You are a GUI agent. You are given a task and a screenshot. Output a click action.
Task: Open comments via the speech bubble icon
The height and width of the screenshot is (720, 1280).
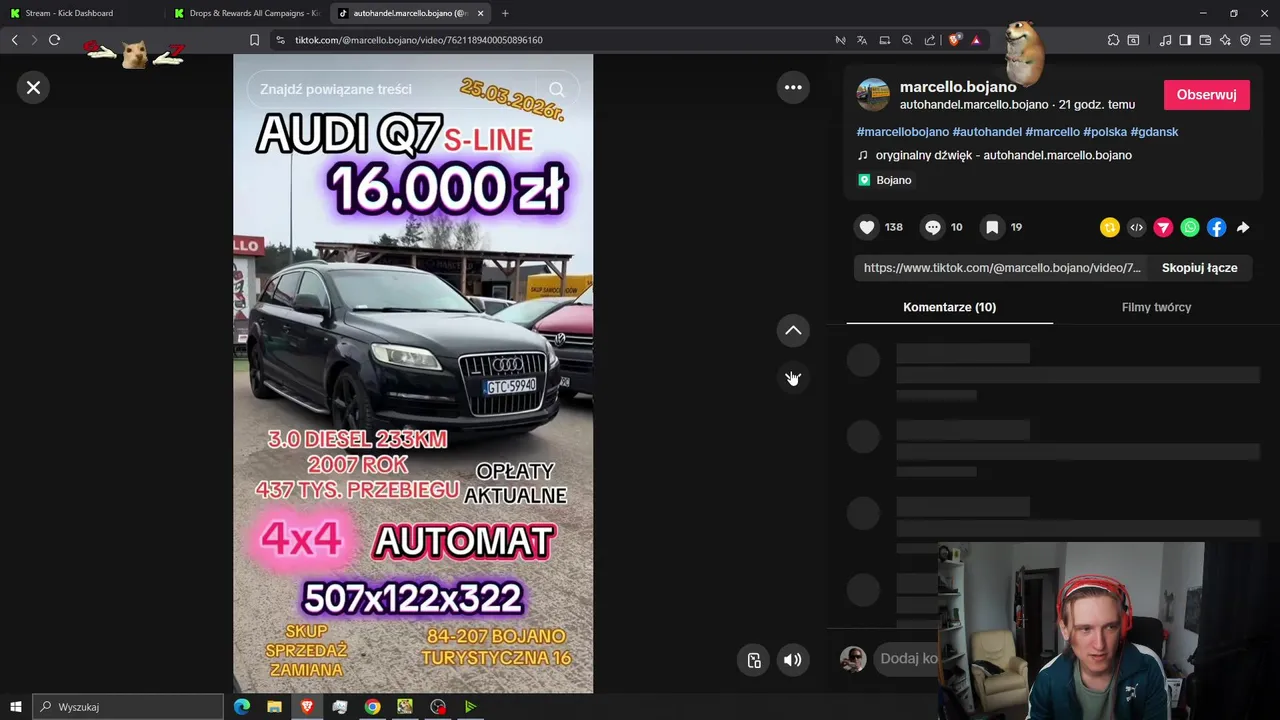(933, 227)
